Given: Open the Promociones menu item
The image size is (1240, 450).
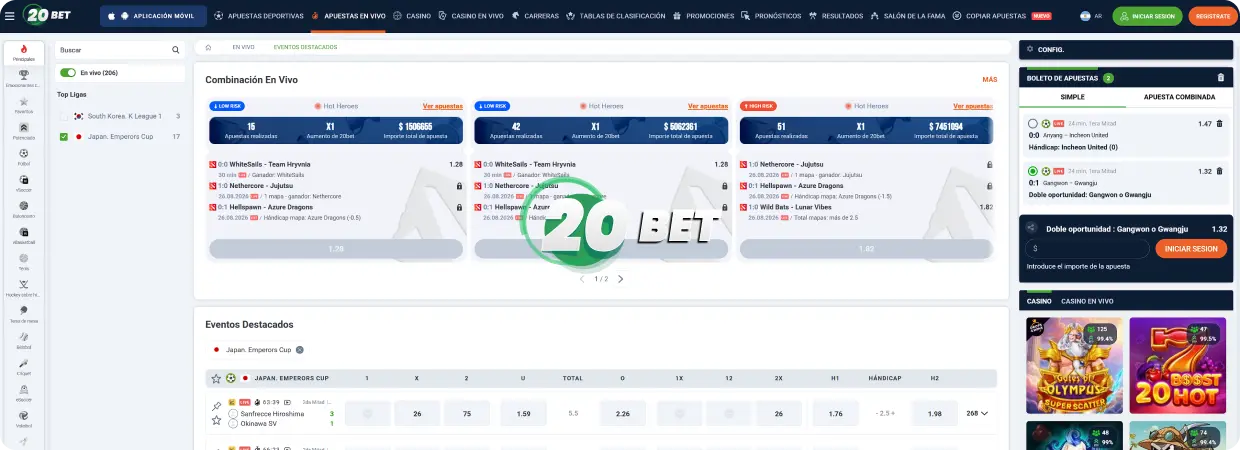Looking at the screenshot, I should [703, 16].
